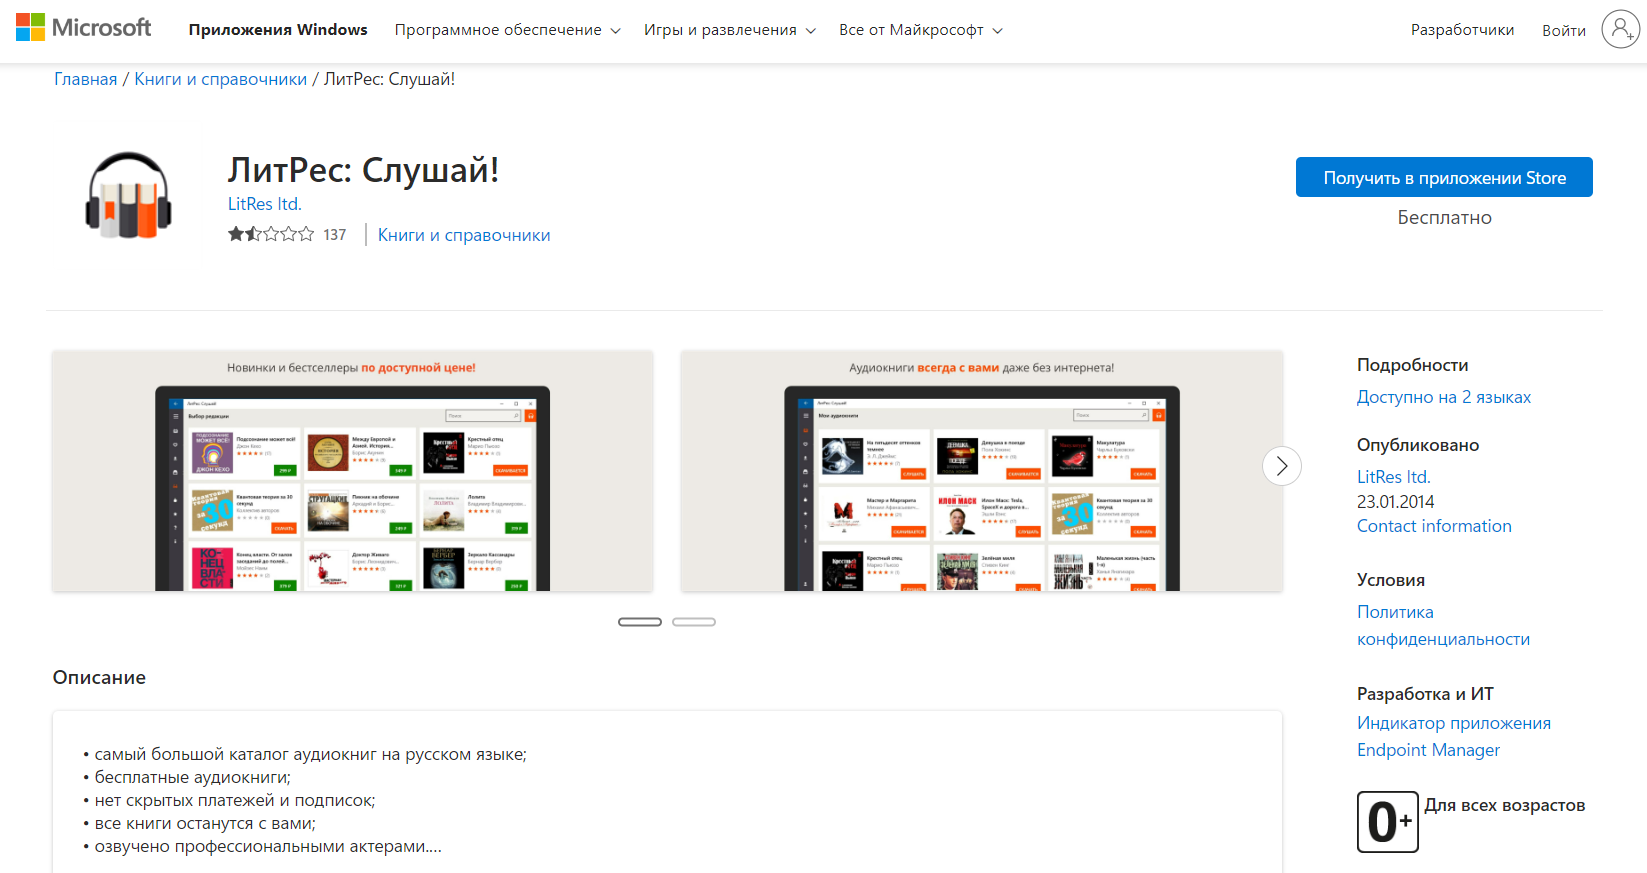Image resolution: width=1647 pixels, height=873 pixels.
Task: Select the first carousel page indicator
Action: (x=640, y=622)
